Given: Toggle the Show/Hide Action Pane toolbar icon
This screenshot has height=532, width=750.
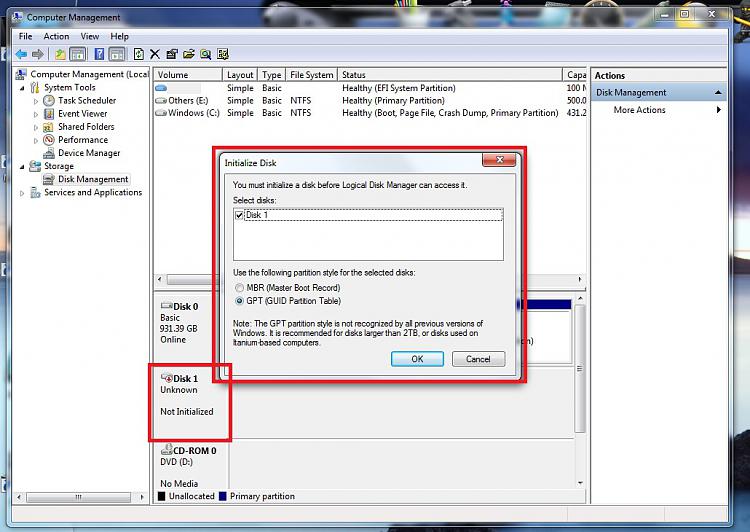Looking at the screenshot, I should point(117,54).
